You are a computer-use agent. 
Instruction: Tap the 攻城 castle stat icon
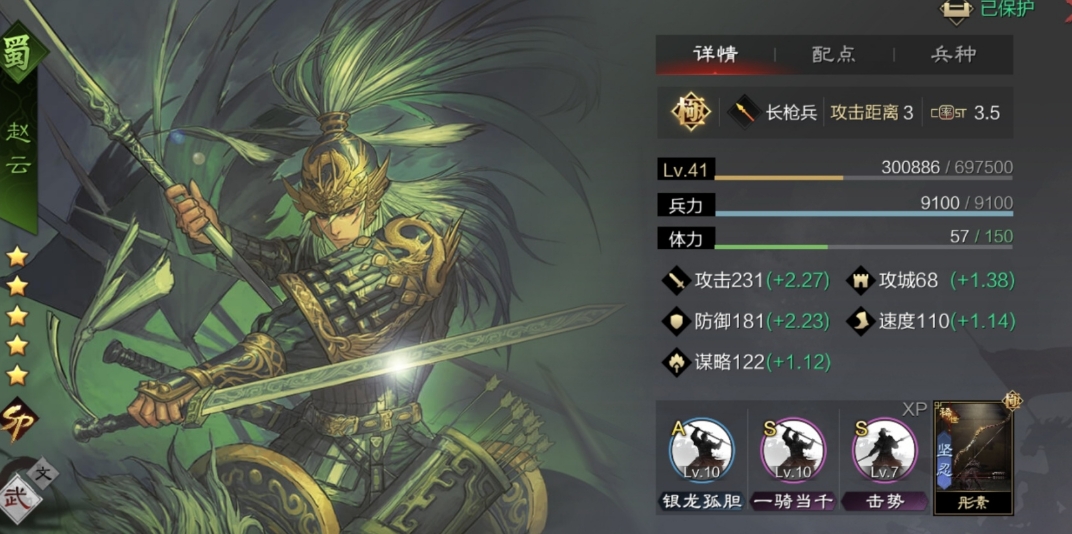[x=861, y=280]
